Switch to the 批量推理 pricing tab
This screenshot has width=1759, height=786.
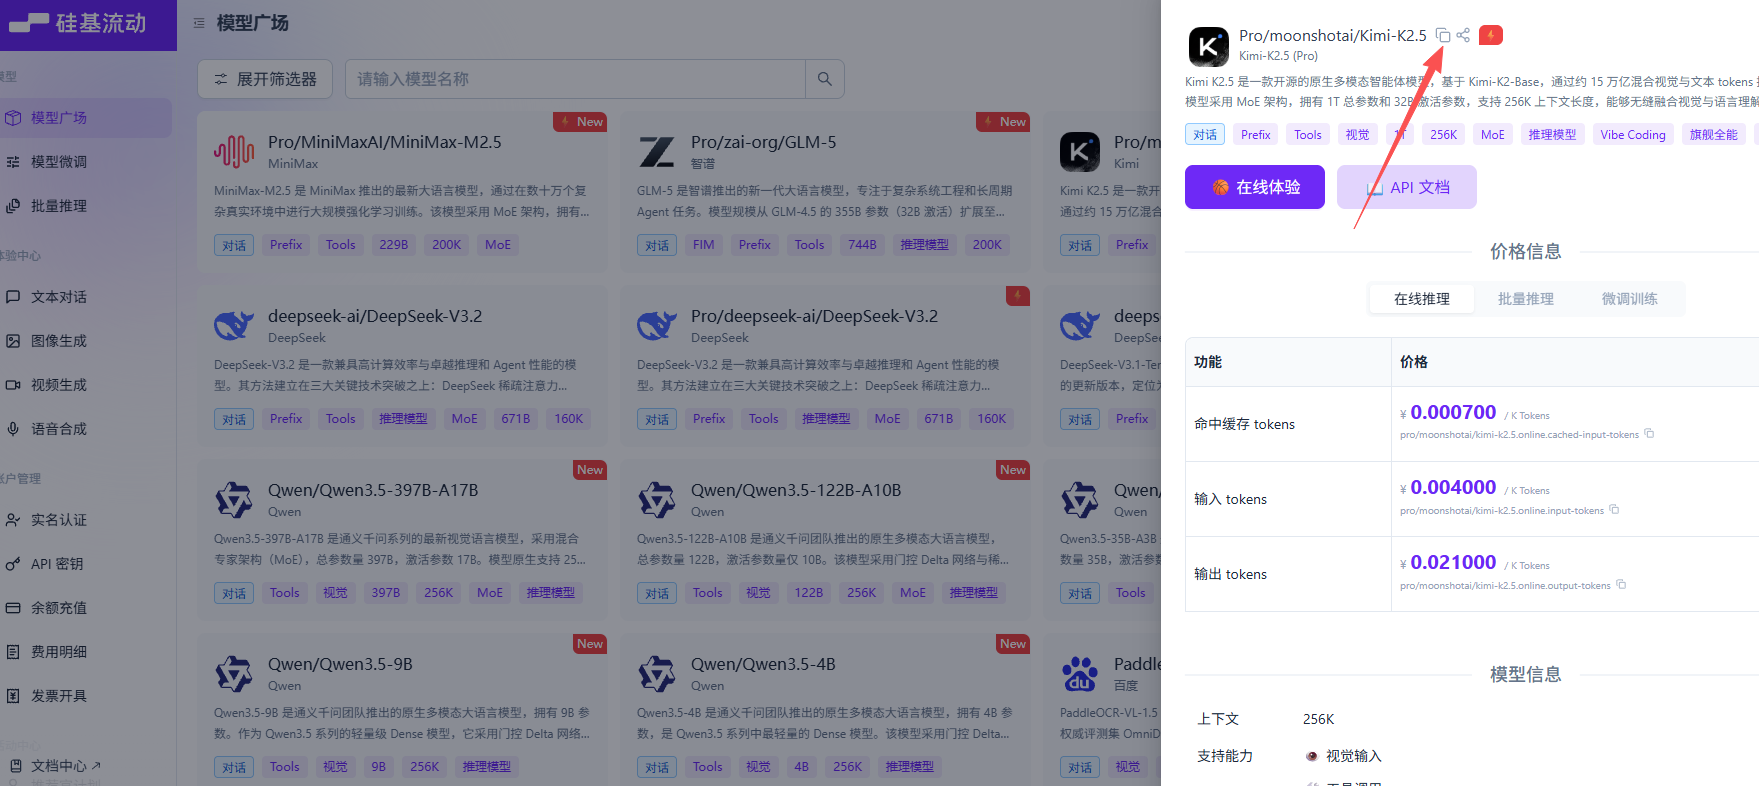tap(1526, 299)
